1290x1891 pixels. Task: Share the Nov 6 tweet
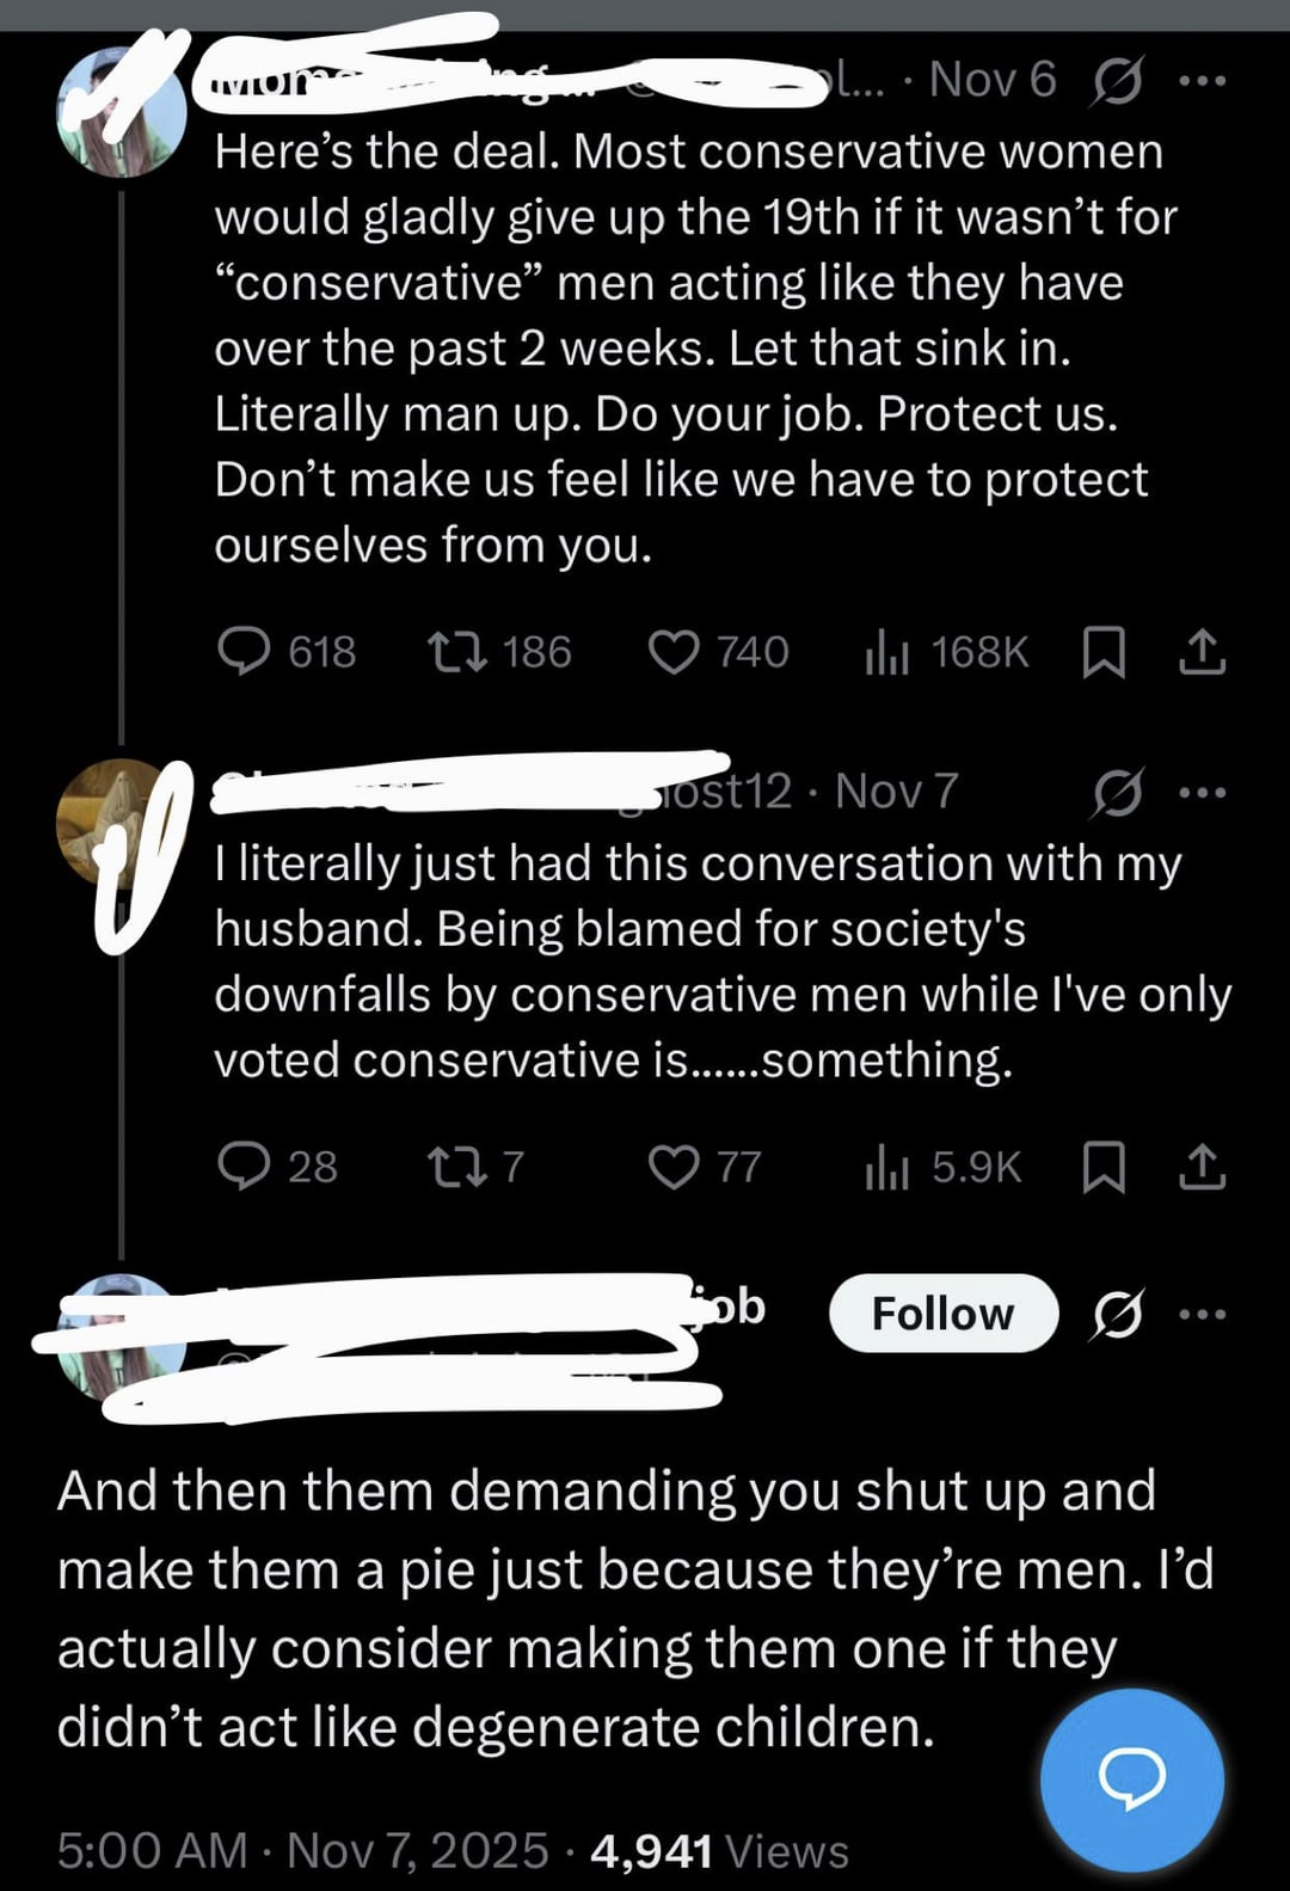click(x=1200, y=652)
